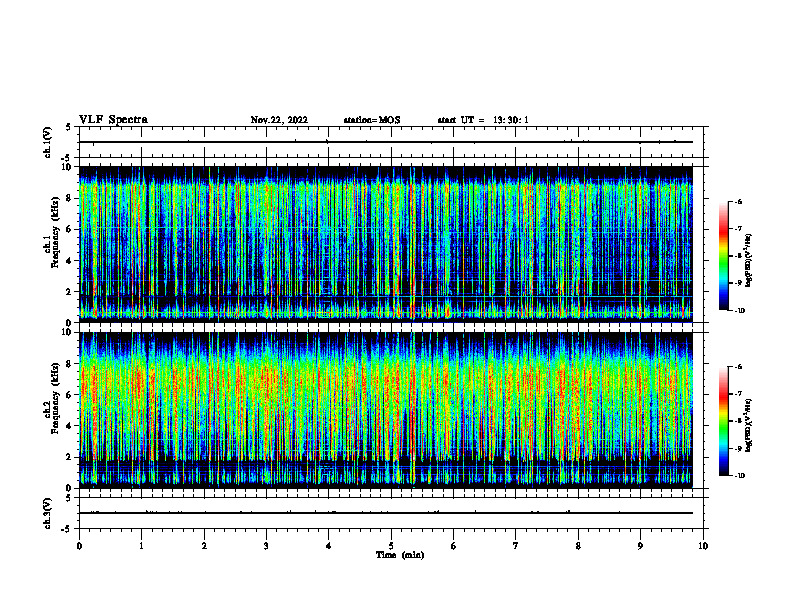Click the ch.2 spectrogram color bar
Screen dimensions: 792x612
723,421
